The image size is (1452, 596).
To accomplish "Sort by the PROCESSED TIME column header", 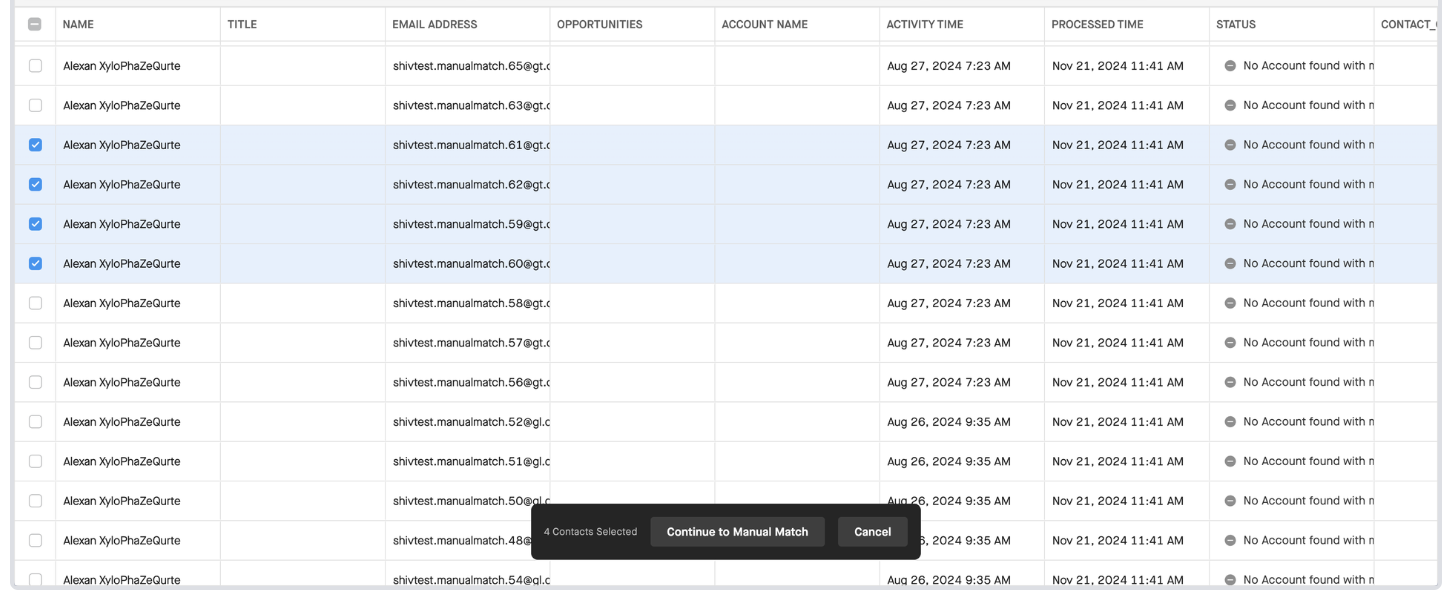I will tap(1097, 24).
